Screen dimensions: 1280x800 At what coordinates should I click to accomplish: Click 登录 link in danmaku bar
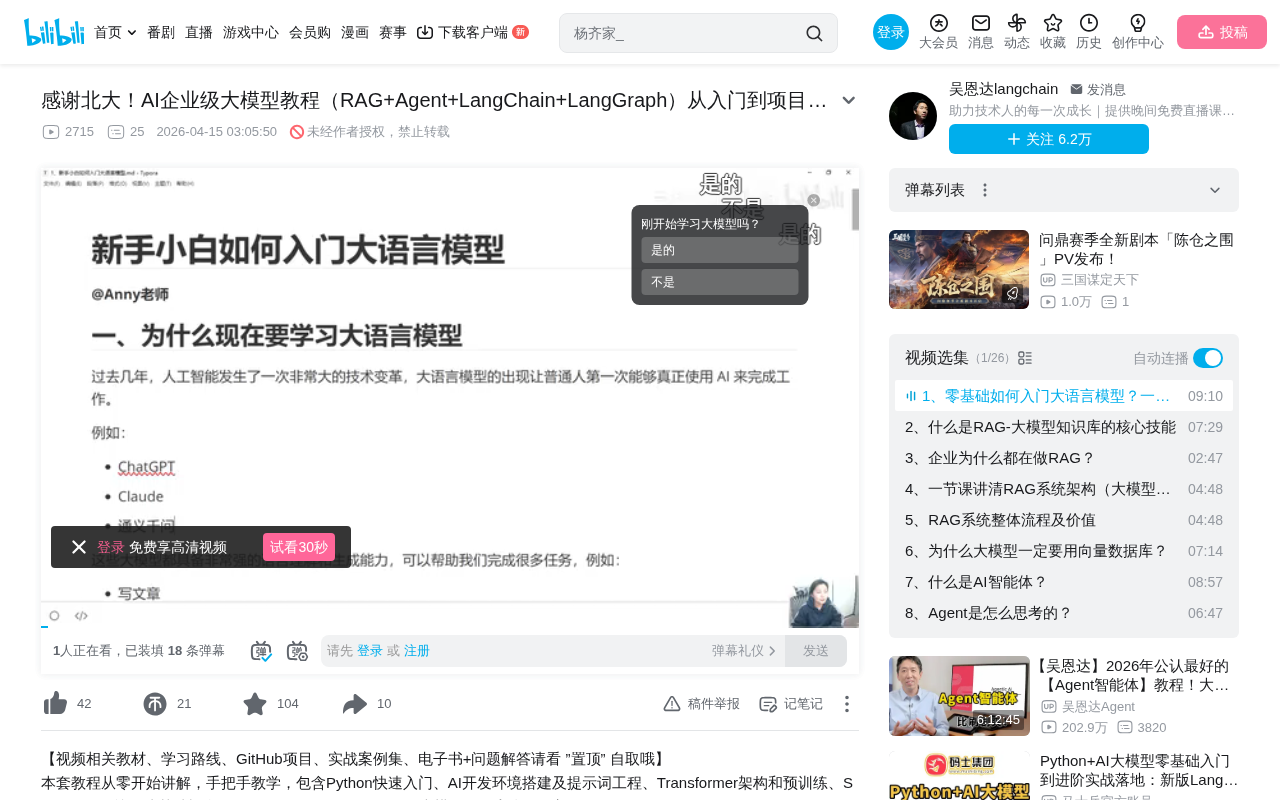coord(370,651)
